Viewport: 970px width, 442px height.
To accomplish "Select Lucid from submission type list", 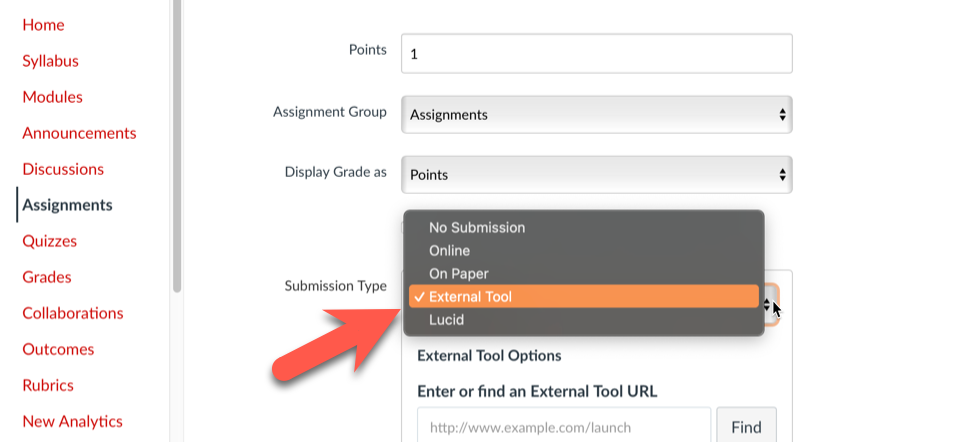I will coord(446,320).
